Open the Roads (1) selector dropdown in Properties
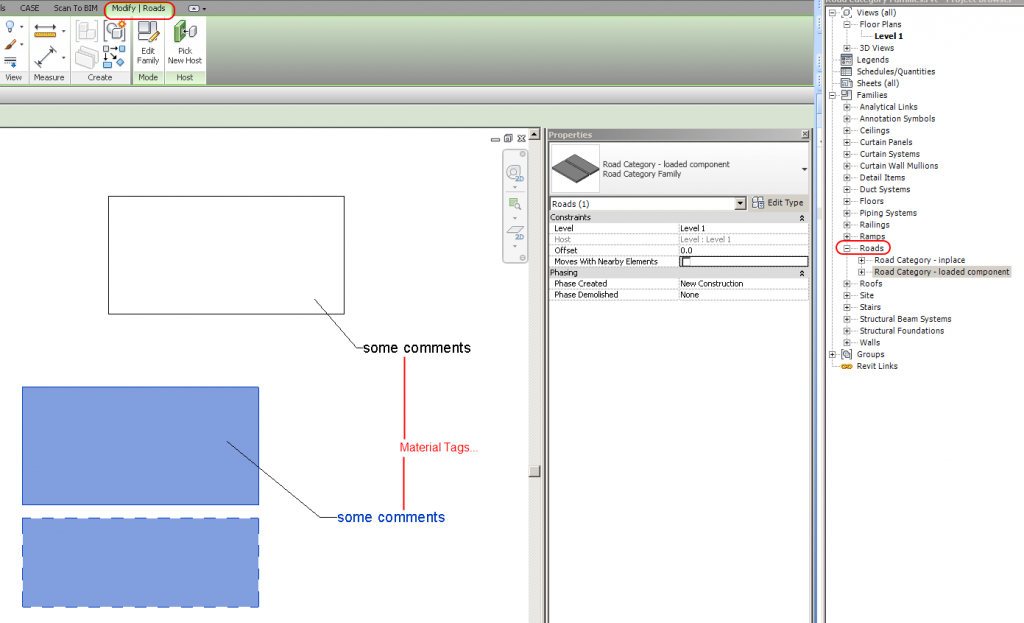This screenshot has height=623, width=1024. click(x=739, y=202)
